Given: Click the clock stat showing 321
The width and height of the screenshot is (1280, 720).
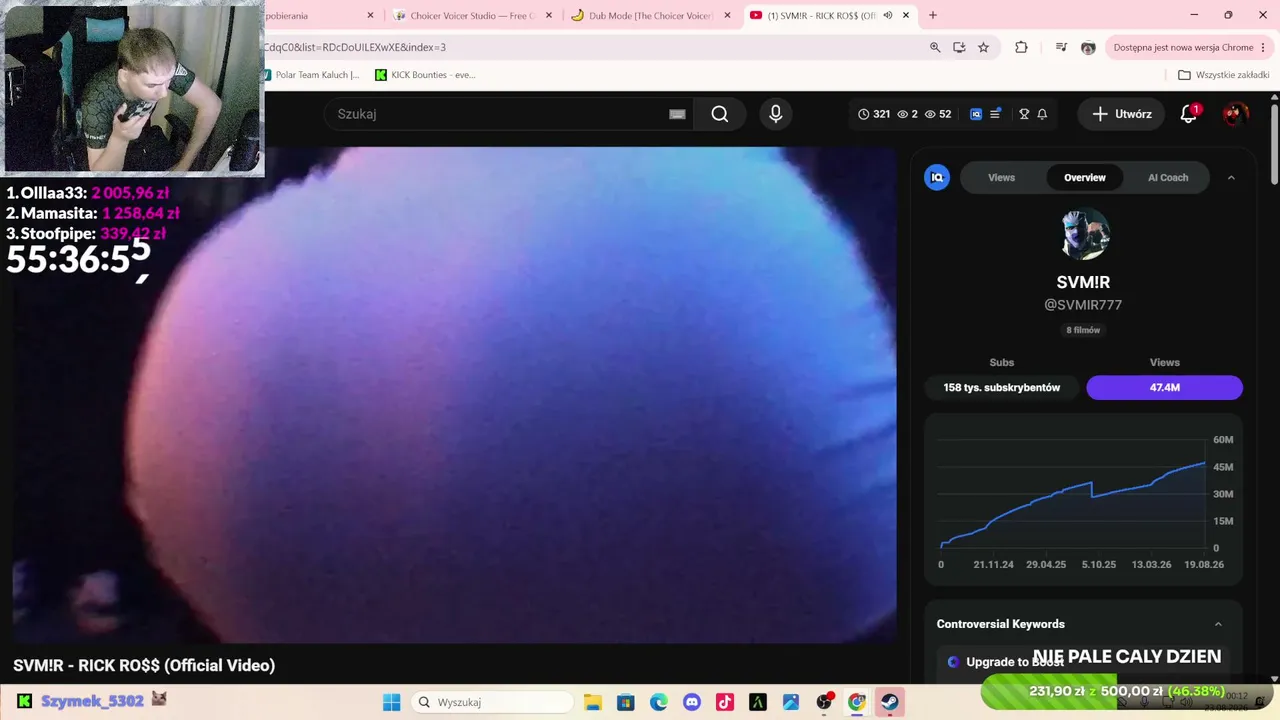Looking at the screenshot, I should tap(874, 114).
